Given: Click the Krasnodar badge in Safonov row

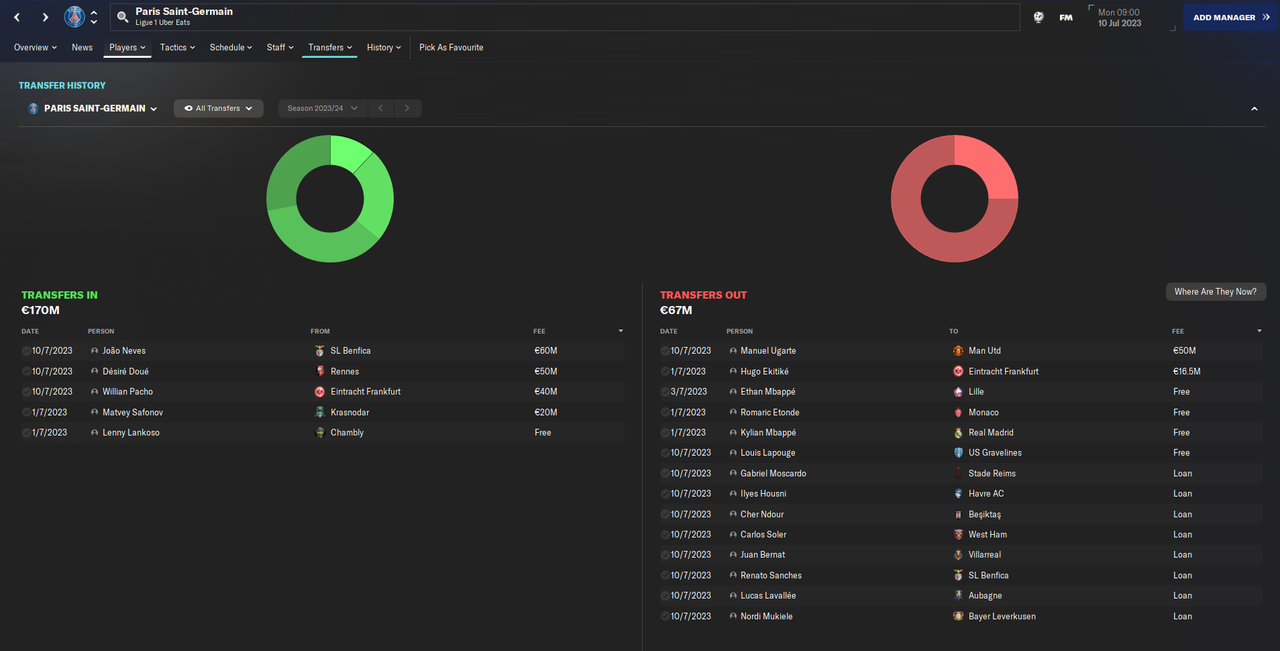Looking at the screenshot, I should (320, 412).
